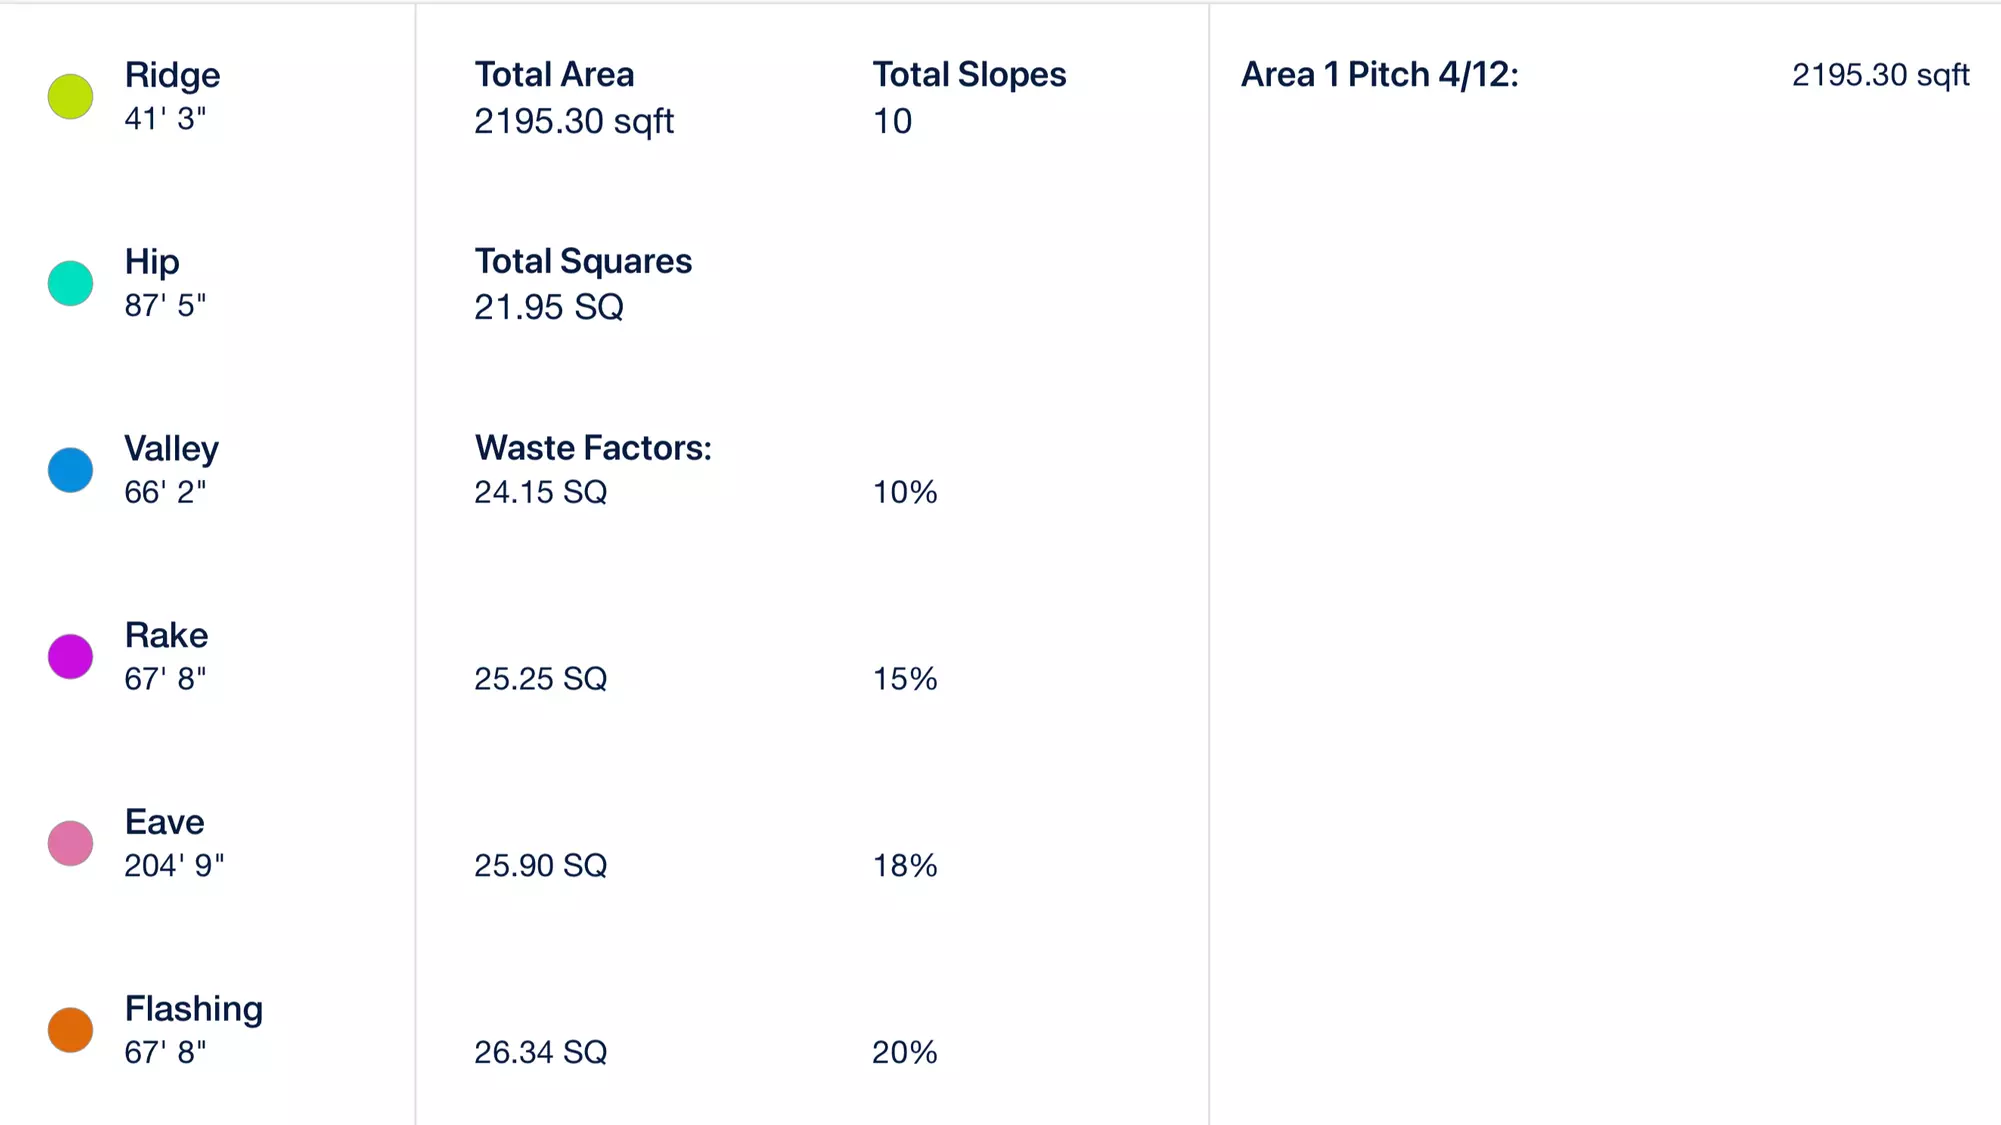The image size is (2001, 1125).
Task: Select the Hip 87' 5" measurement
Action: [165, 305]
